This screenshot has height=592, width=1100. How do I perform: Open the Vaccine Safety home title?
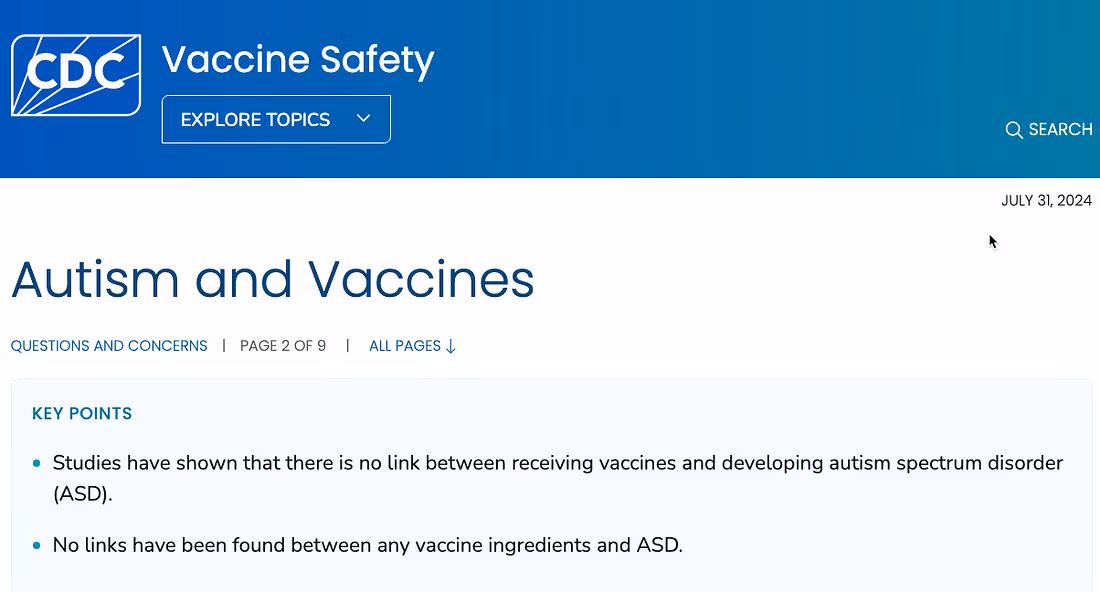(297, 60)
